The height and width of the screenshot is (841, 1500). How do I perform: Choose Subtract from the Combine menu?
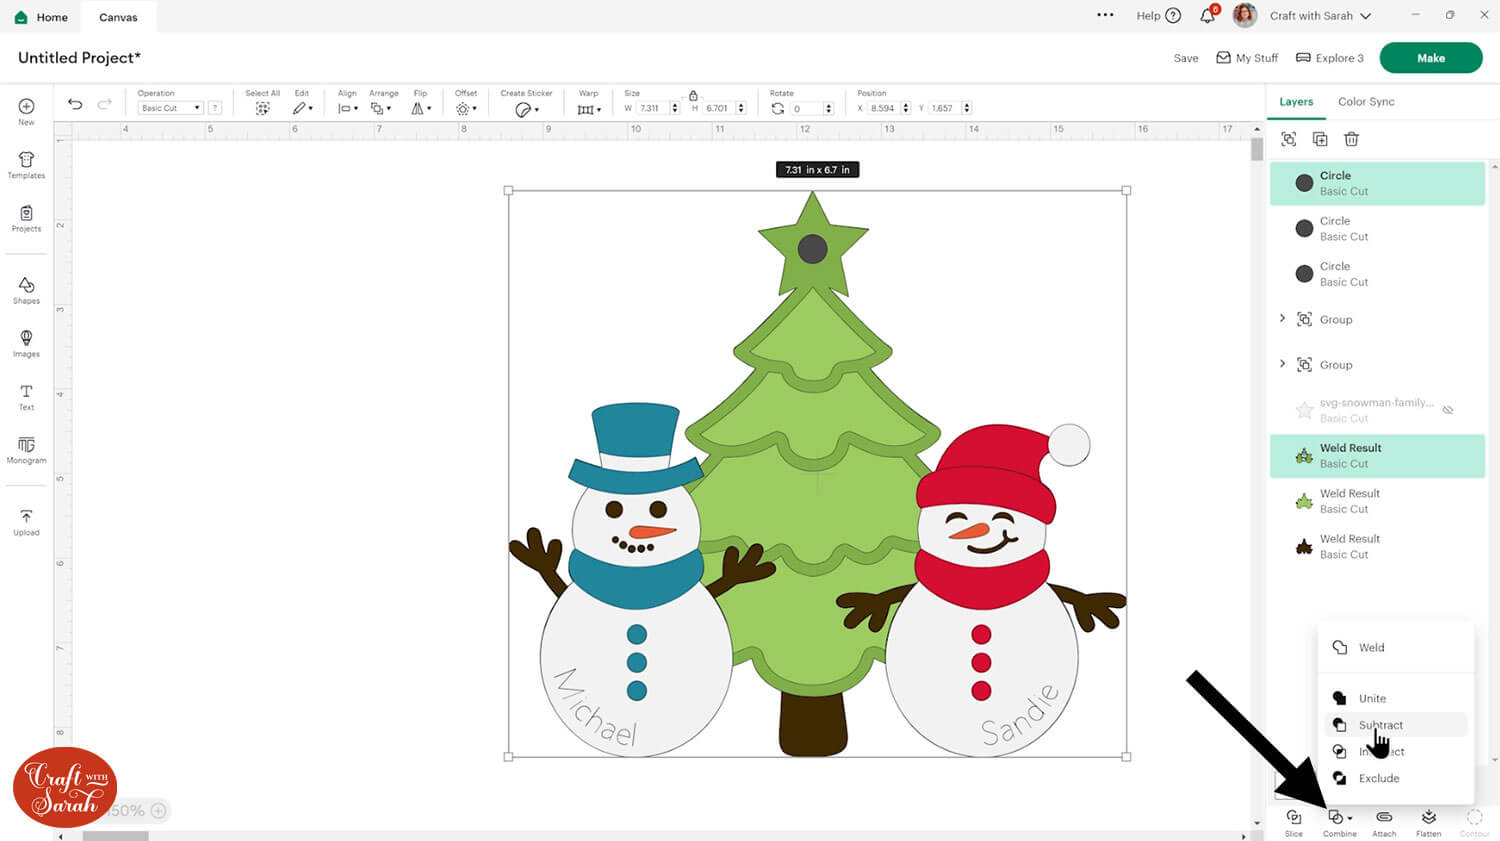[x=1380, y=725]
